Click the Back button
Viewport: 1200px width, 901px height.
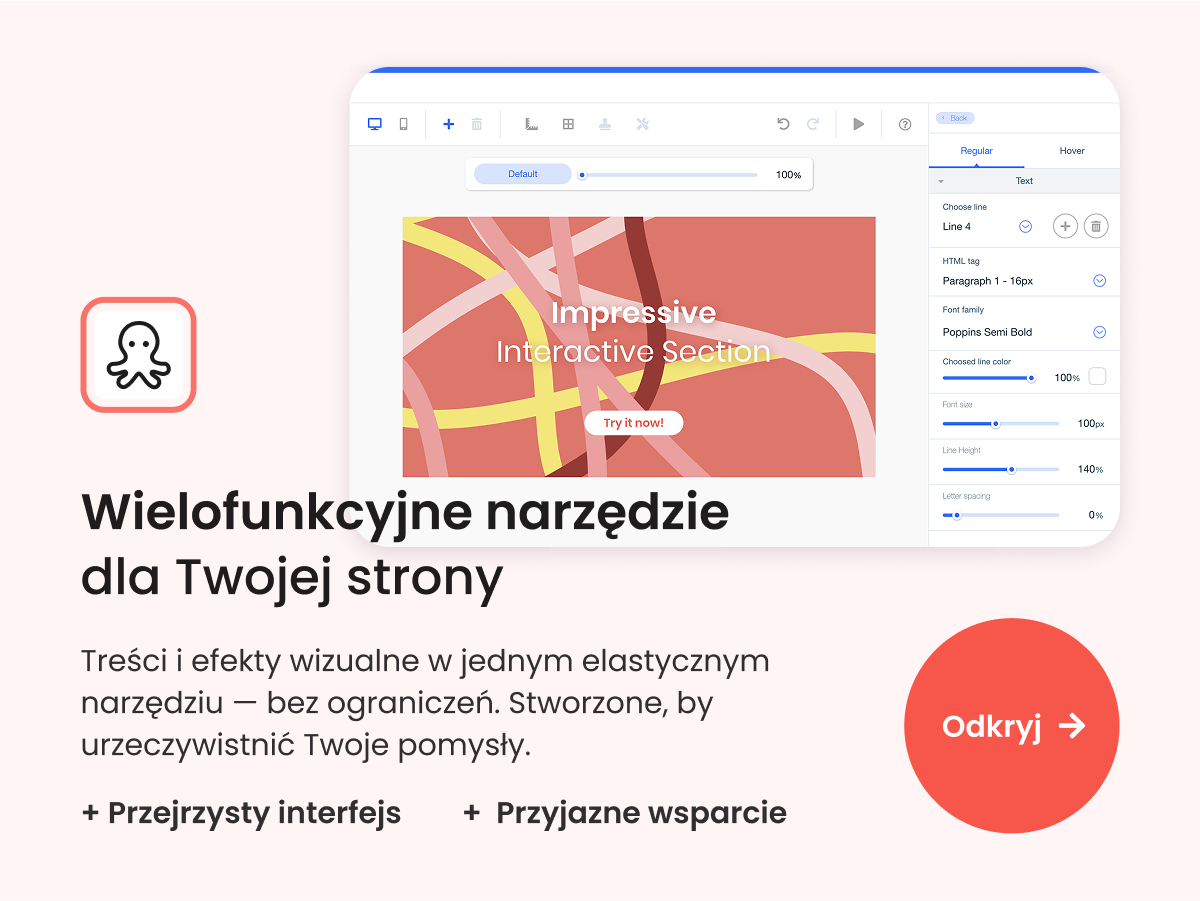(954, 118)
